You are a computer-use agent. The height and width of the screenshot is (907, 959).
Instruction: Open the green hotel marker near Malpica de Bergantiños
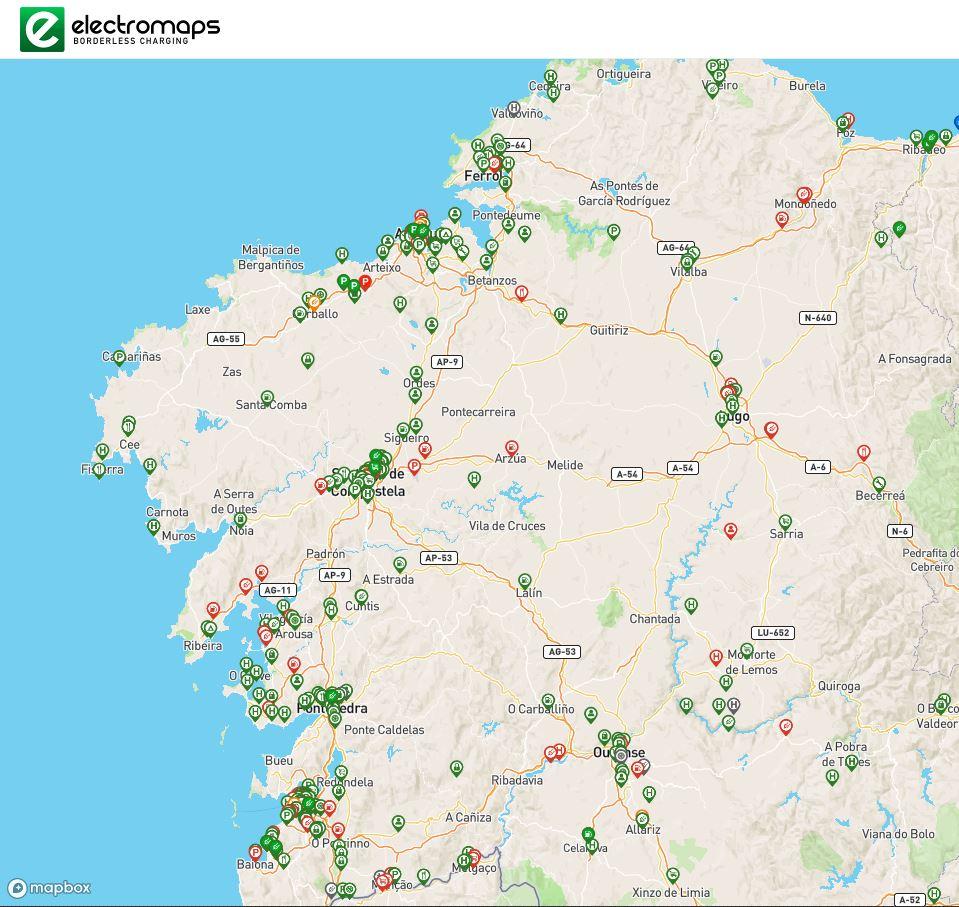pos(342,255)
